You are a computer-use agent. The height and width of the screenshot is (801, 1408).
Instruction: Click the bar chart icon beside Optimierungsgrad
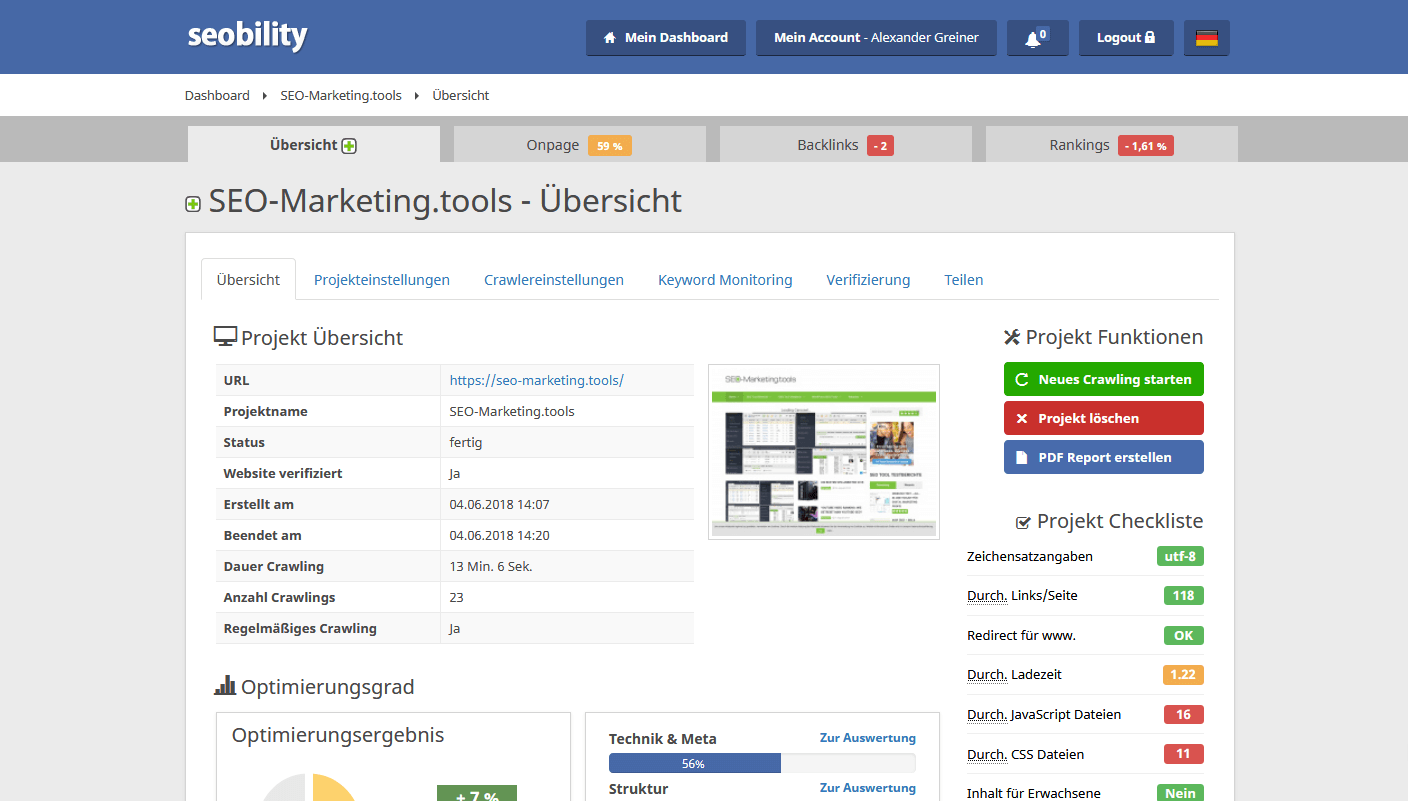[x=224, y=686]
